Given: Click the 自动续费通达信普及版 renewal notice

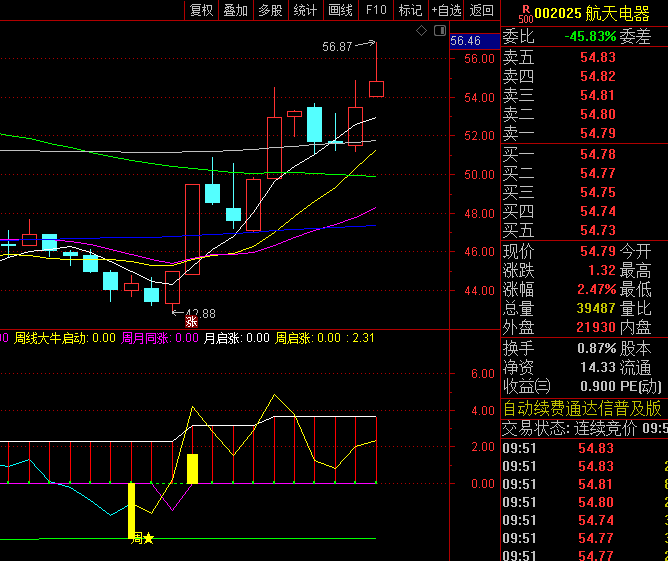Looking at the screenshot, I should (582, 408).
